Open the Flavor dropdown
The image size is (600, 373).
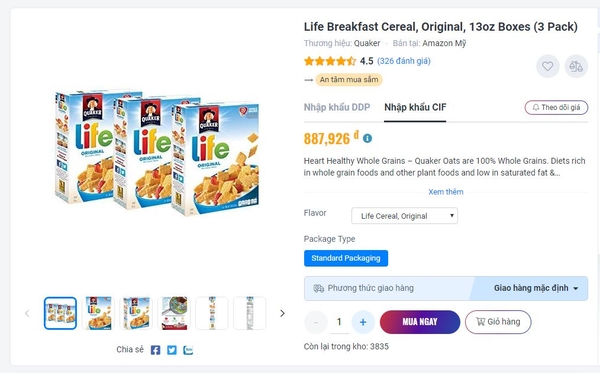(404, 216)
